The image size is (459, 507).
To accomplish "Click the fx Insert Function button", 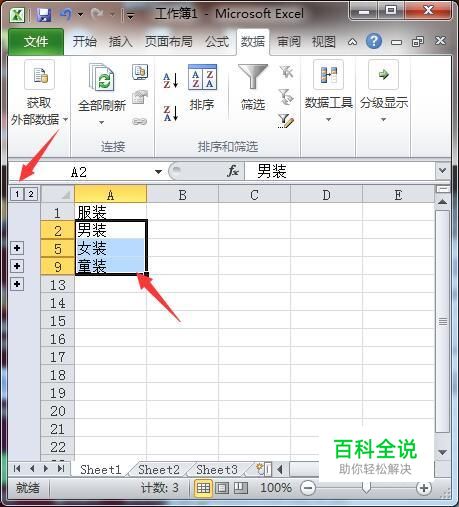I will point(233,171).
